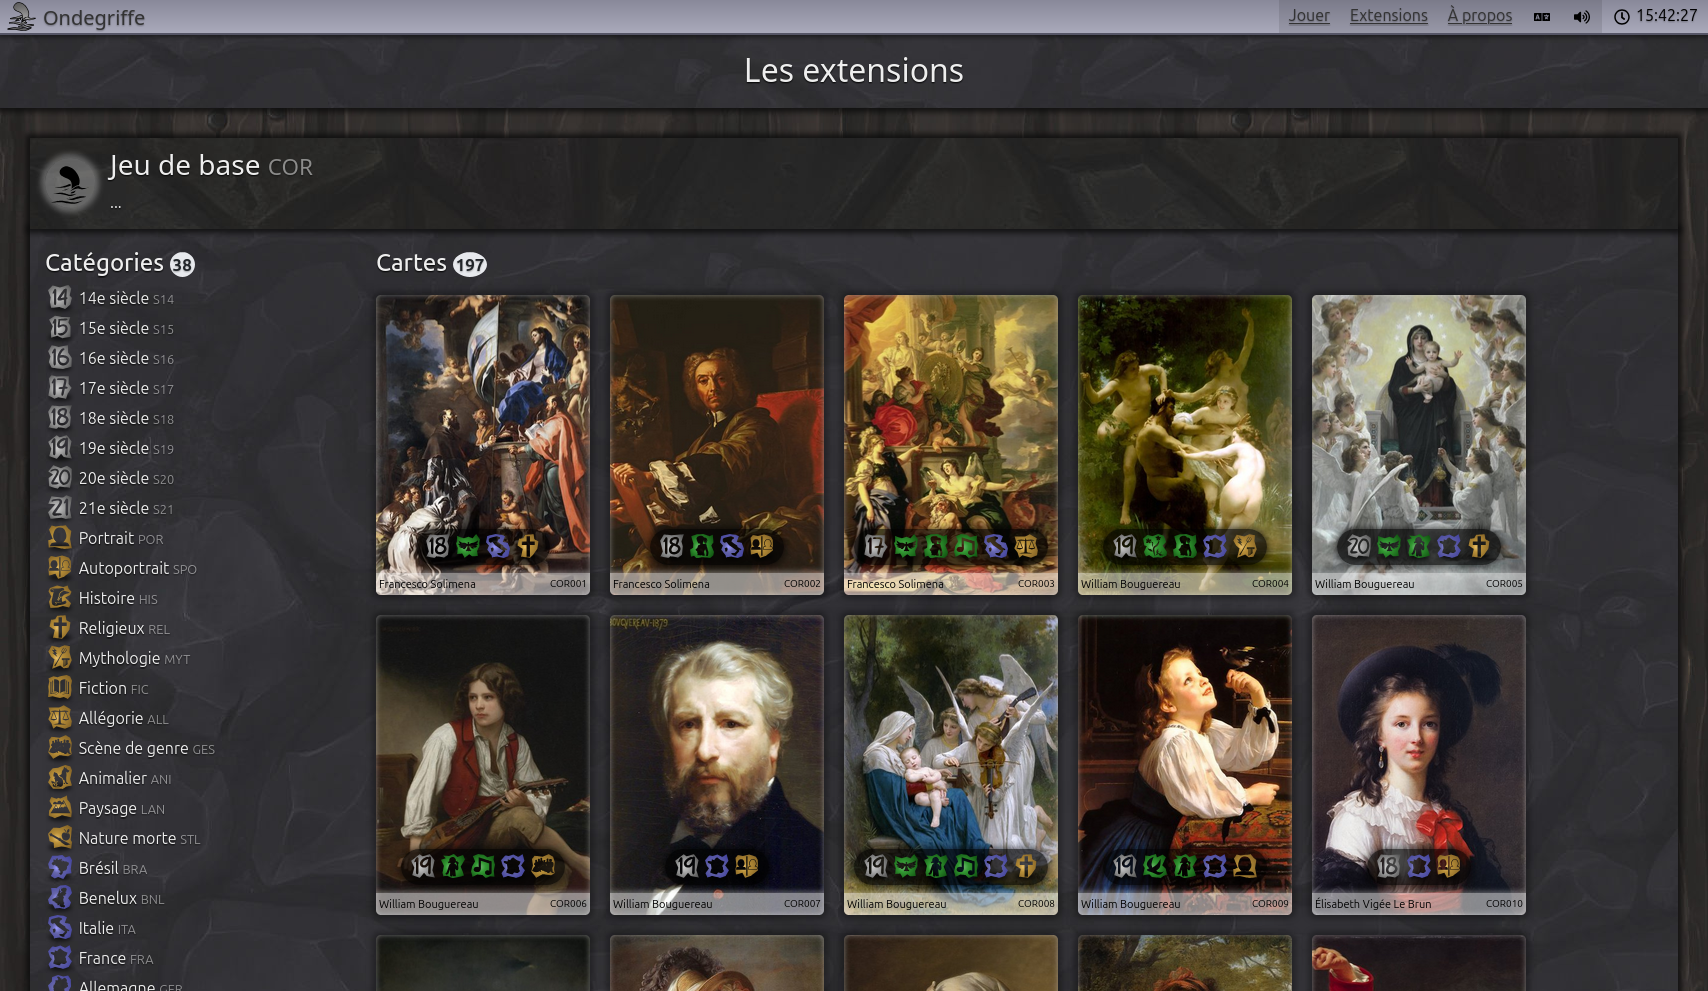Select the Mythologie category icon
1708x991 pixels.
click(x=60, y=657)
